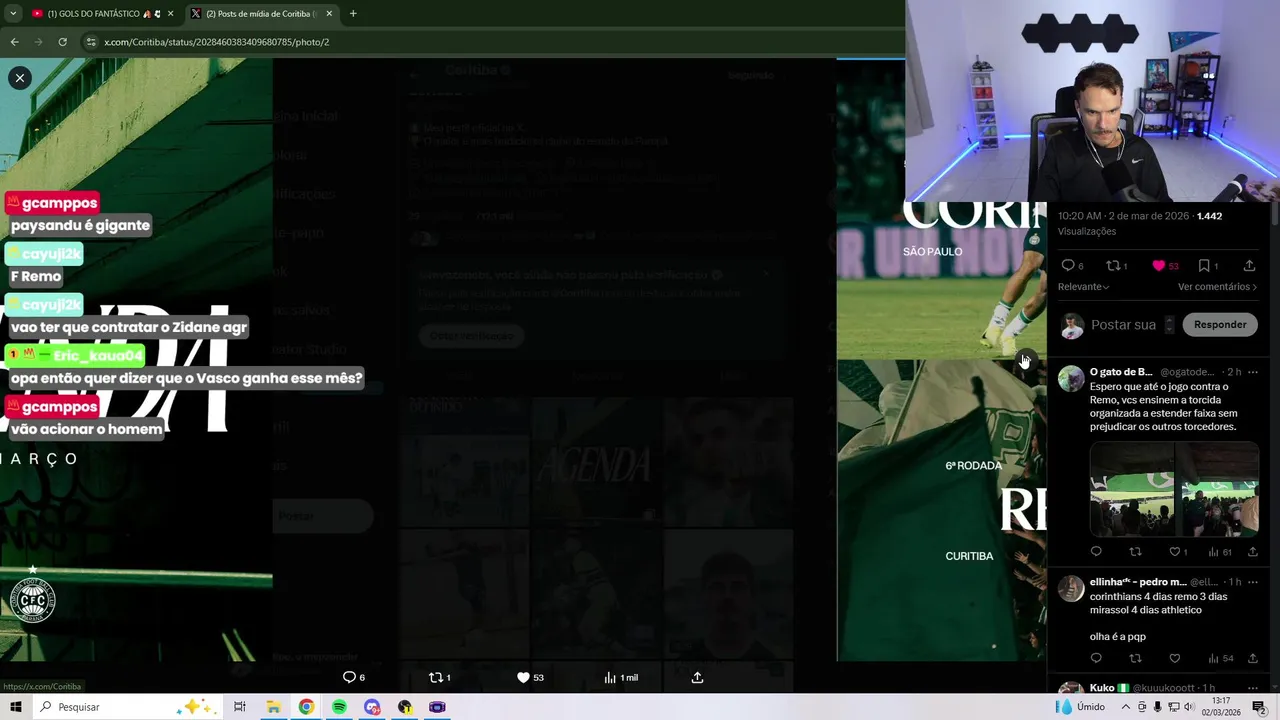View stats (54) of ellinha comment
This screenshot has width=1280, height=720.
click(1219, 658)
